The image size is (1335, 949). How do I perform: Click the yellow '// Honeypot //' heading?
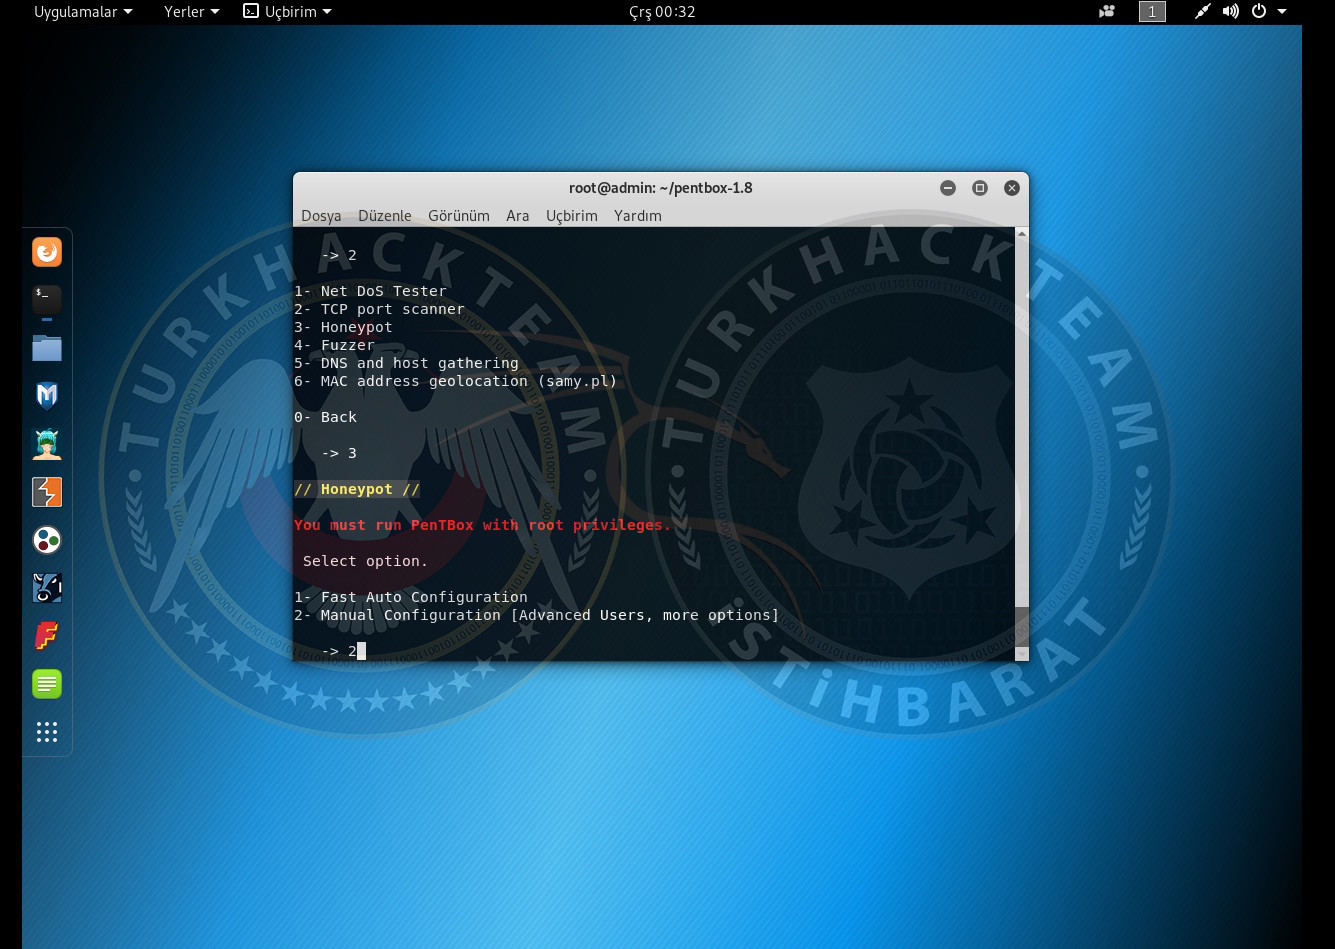click(357, 489)
